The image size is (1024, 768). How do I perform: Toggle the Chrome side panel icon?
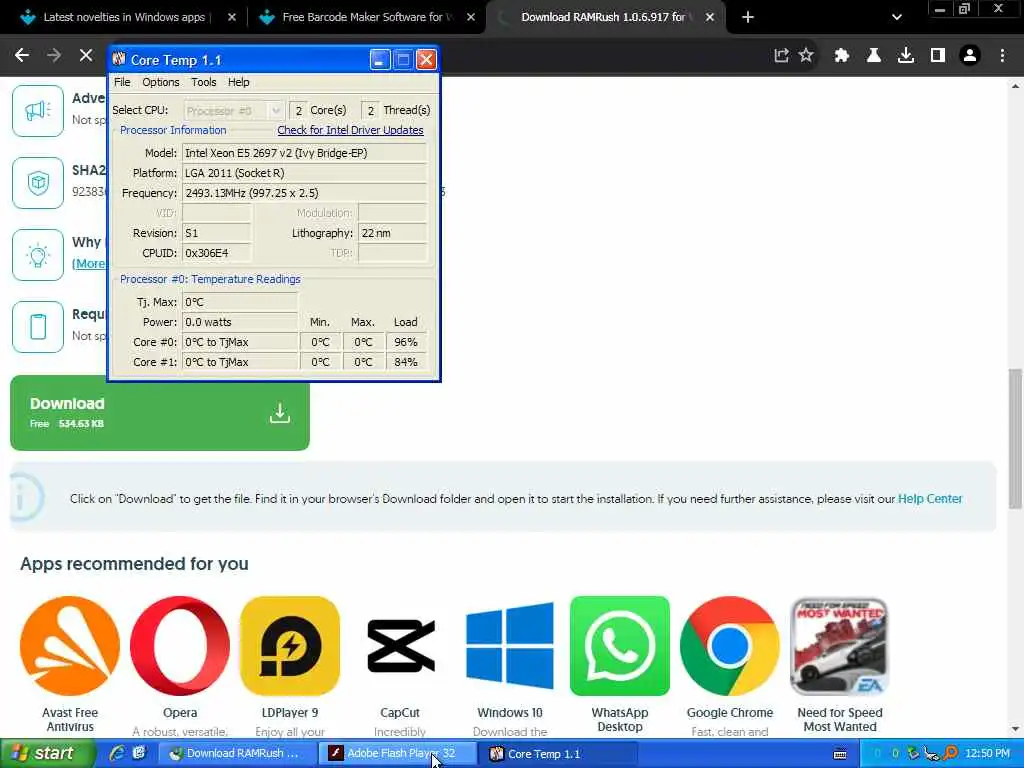tap(938, 56)
